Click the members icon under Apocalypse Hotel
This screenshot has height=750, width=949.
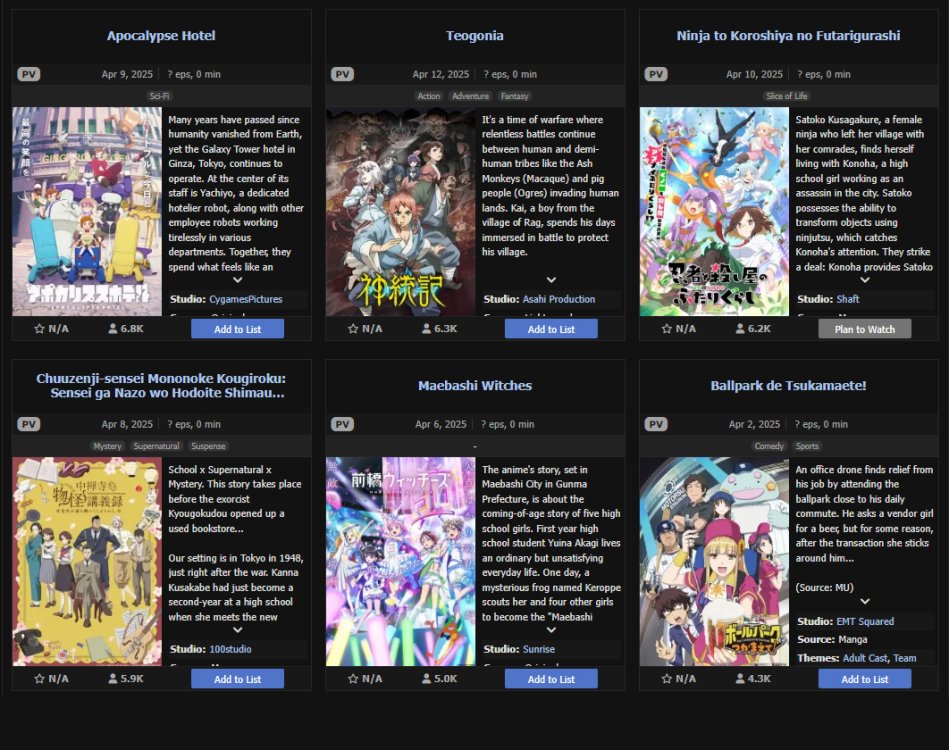pyautogui.click(x=113, y=329)
